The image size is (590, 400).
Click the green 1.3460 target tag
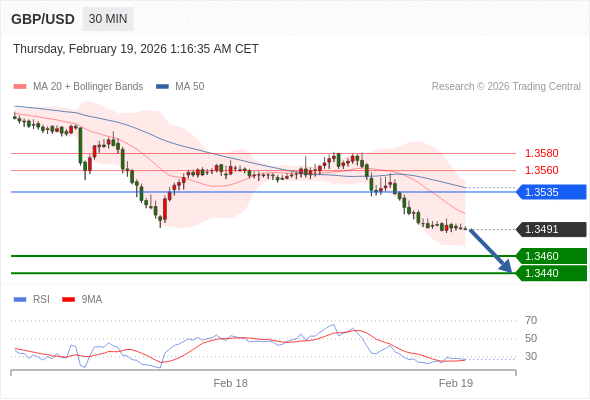pos(552,256)
